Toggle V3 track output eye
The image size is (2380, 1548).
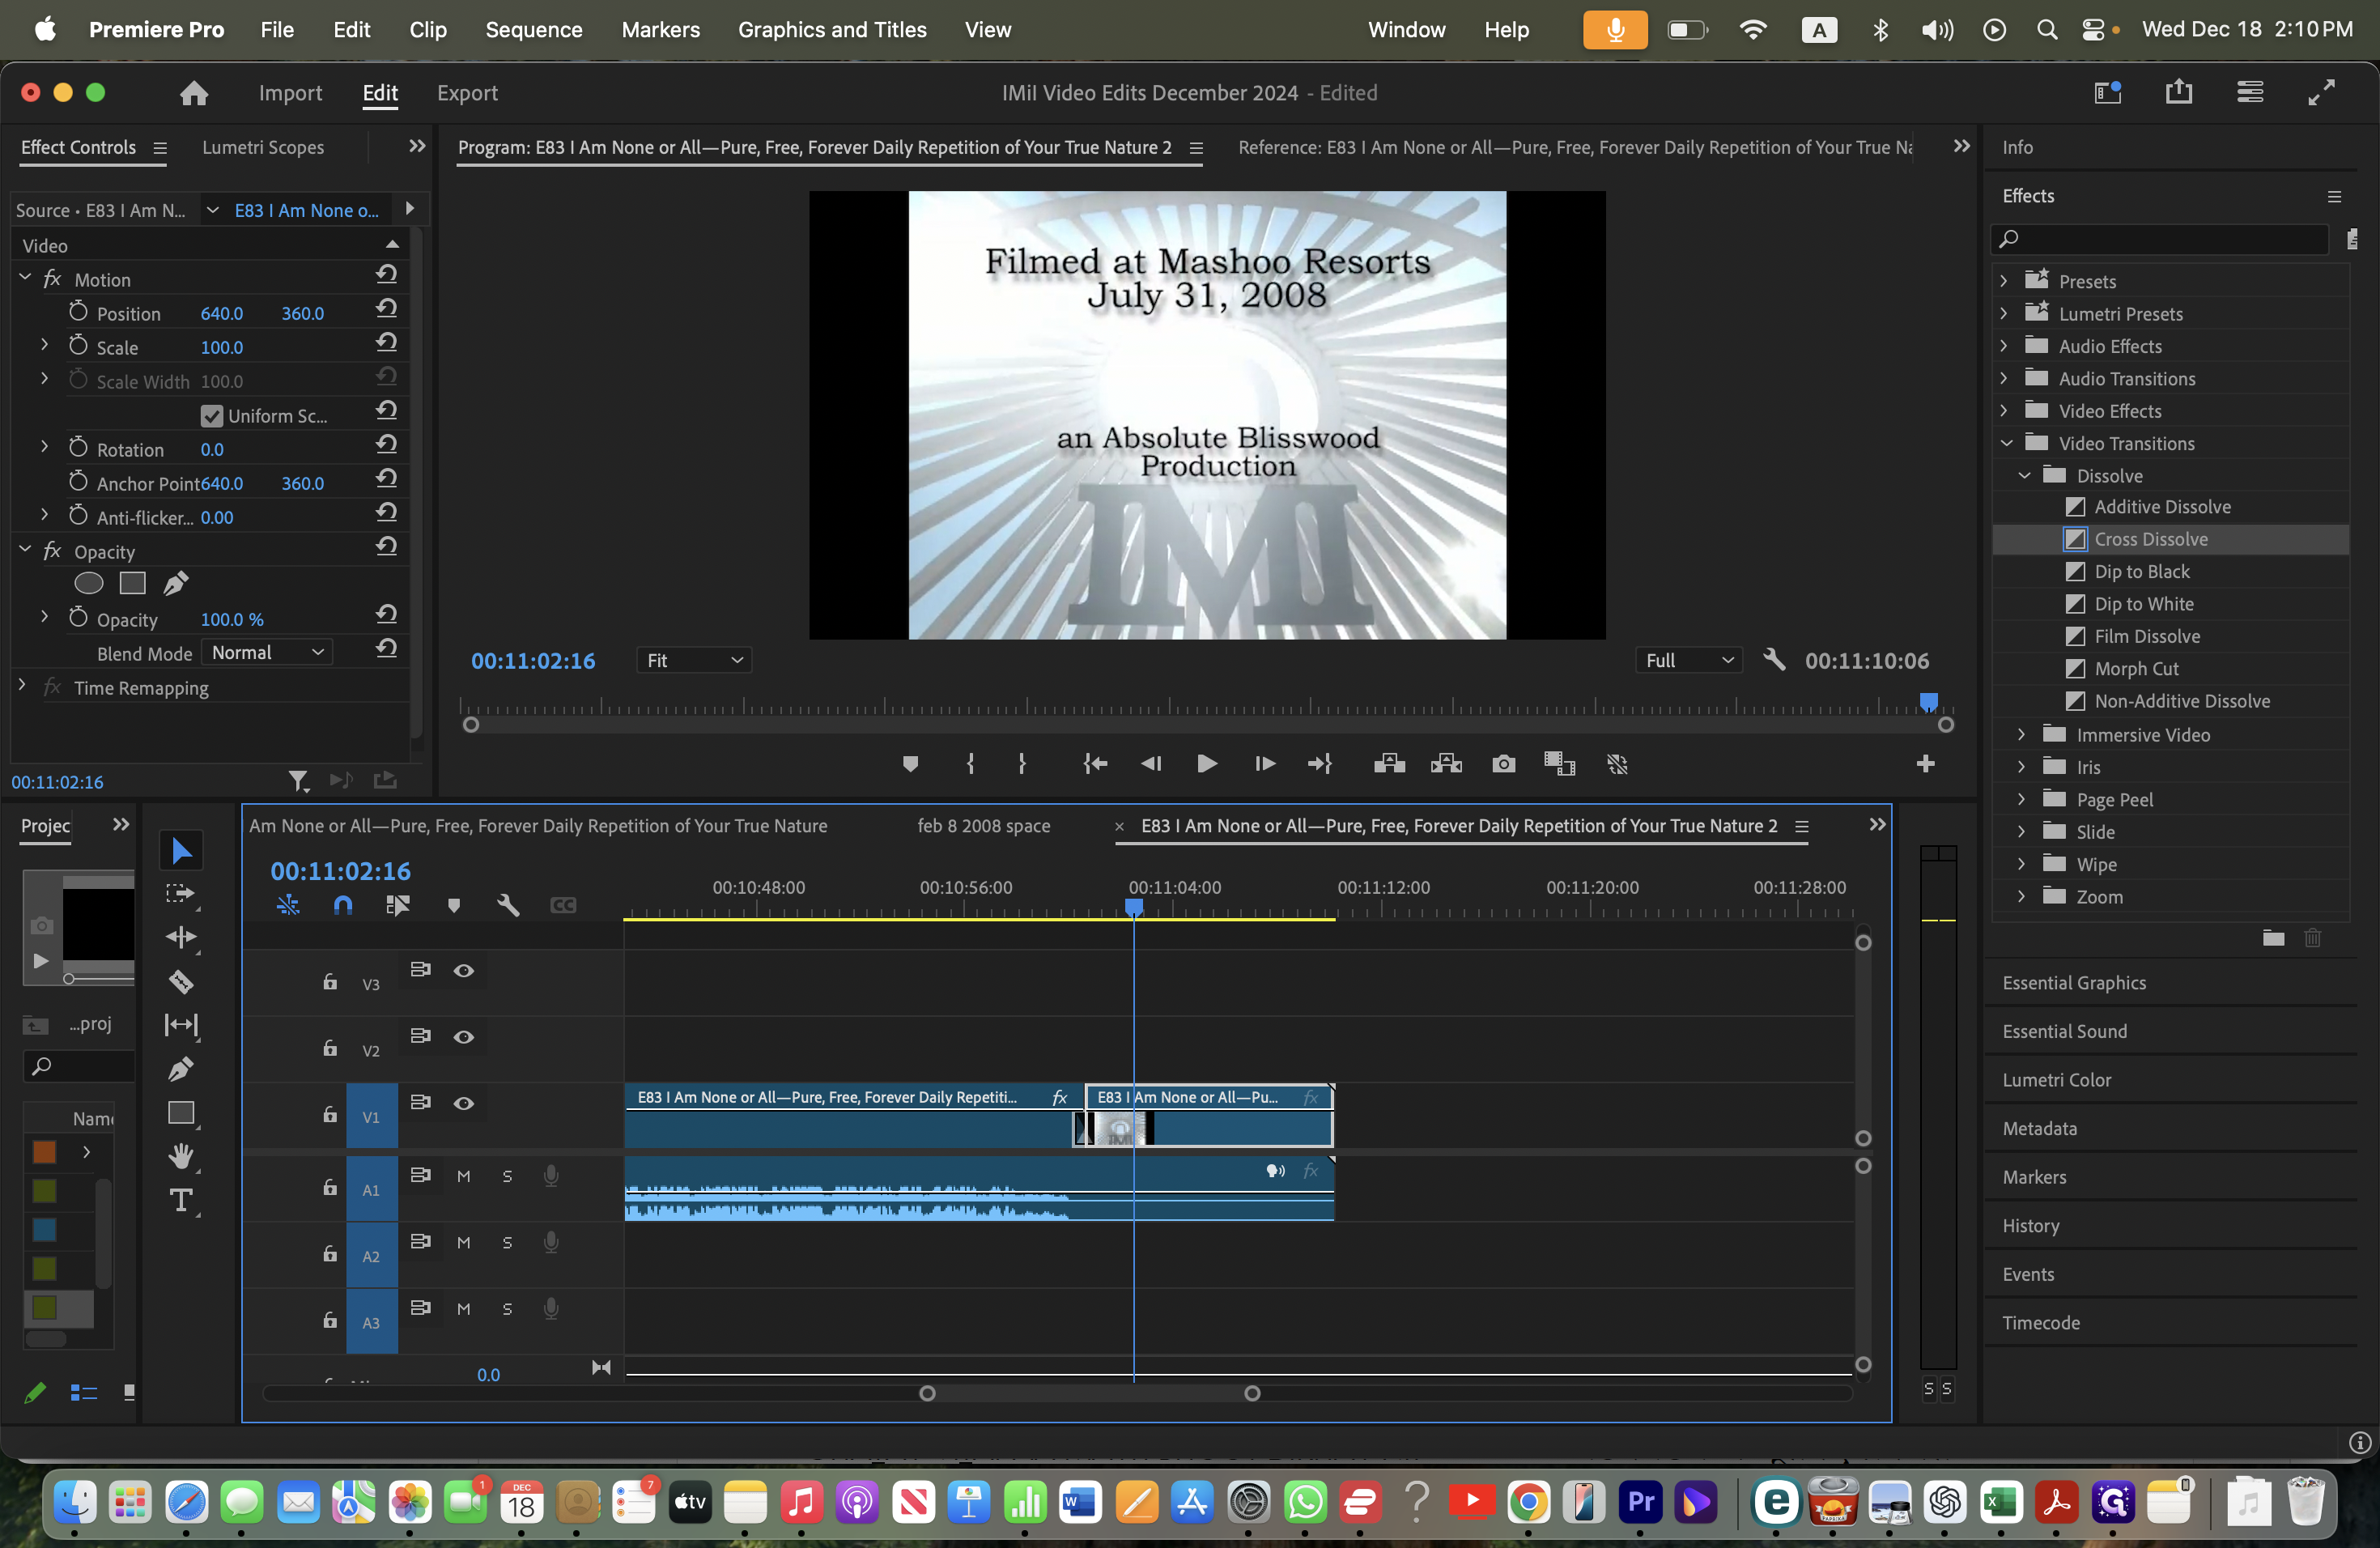(x=463, y=970)
